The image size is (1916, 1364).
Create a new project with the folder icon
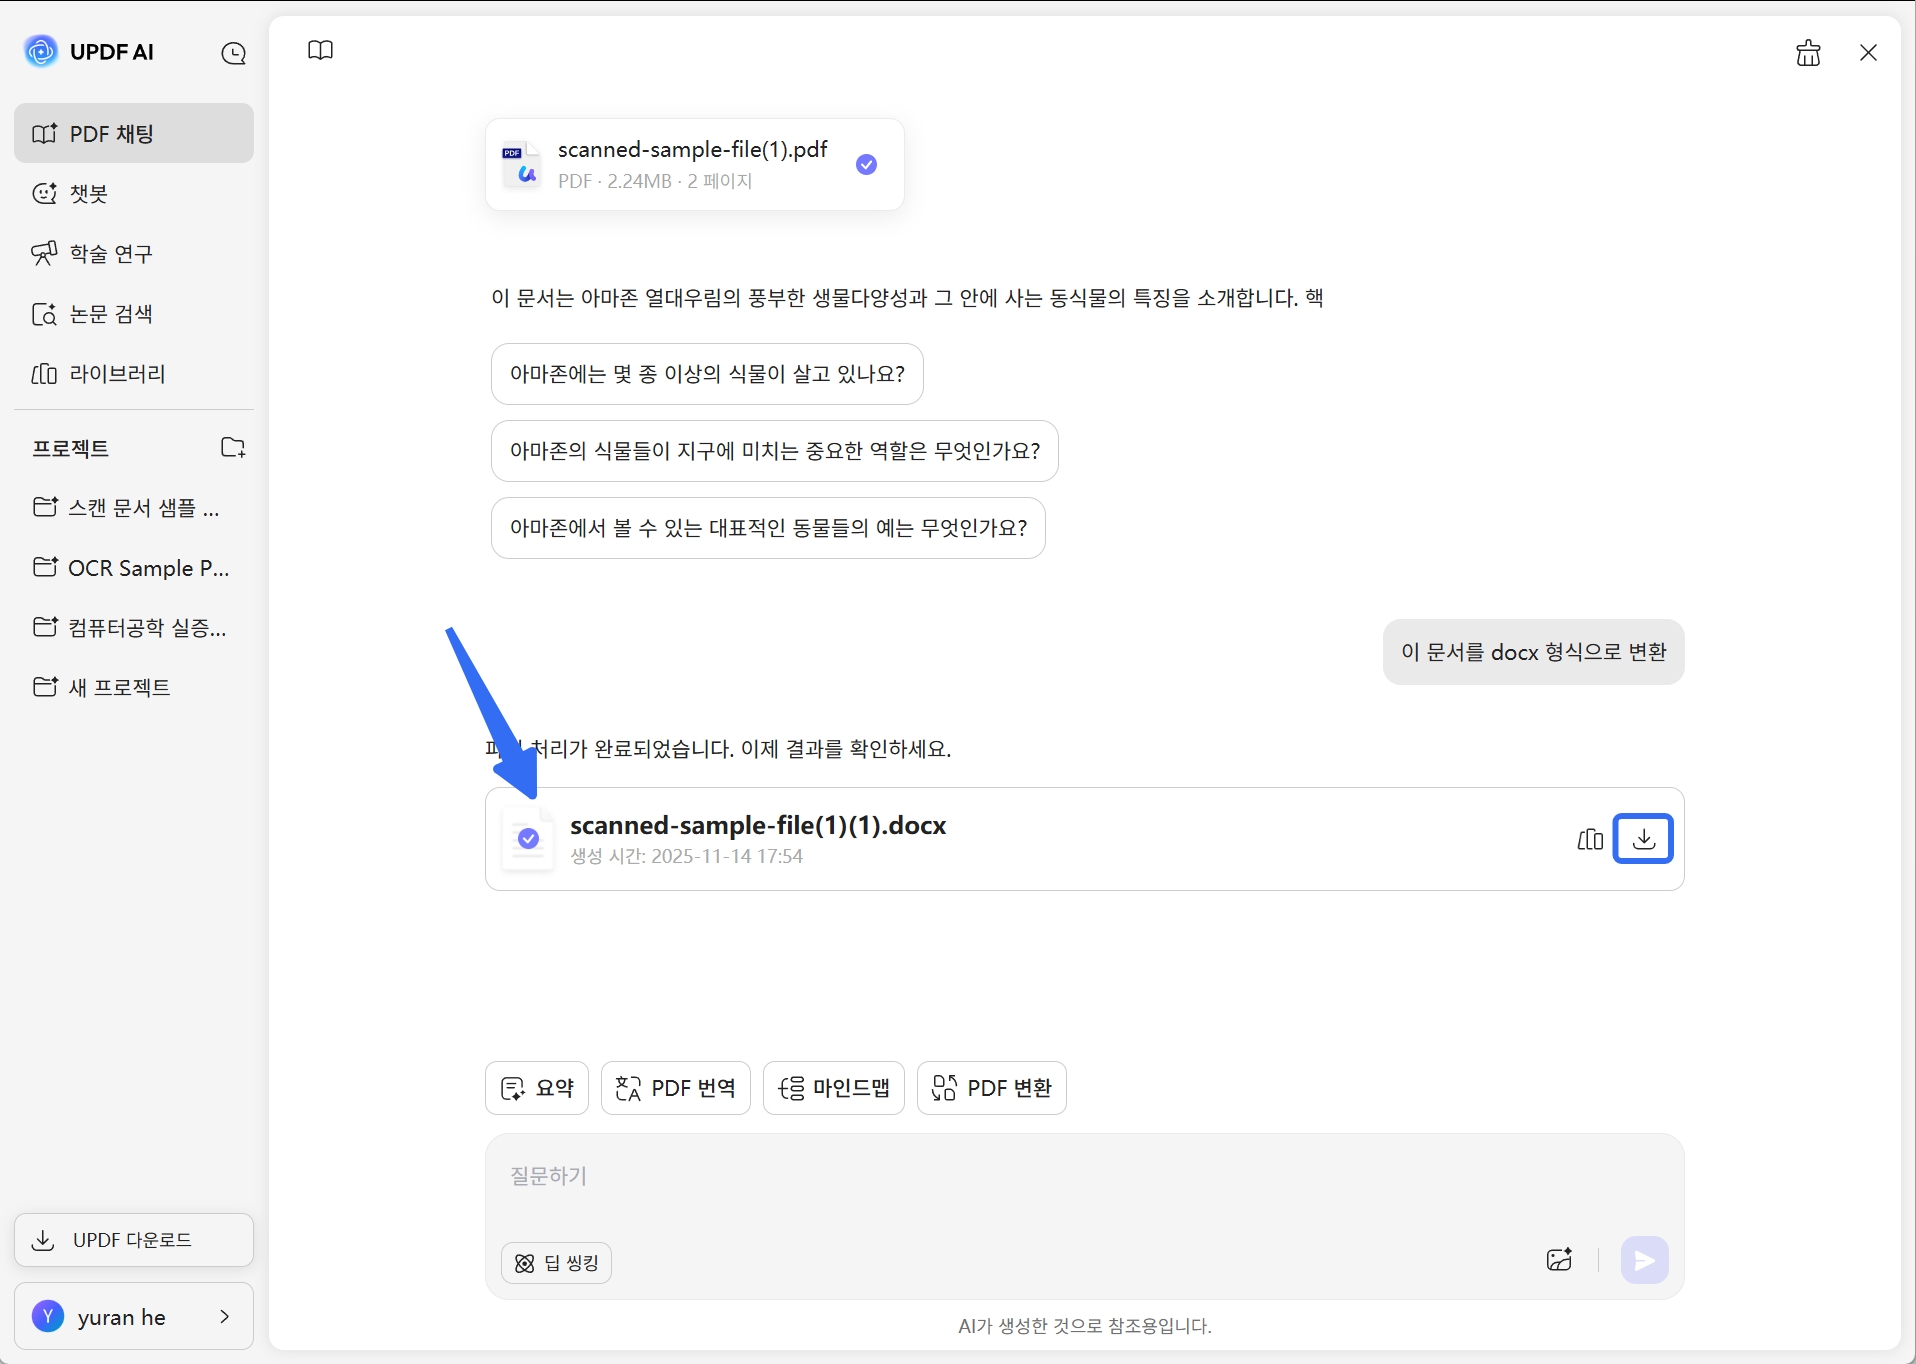(233, 448)
